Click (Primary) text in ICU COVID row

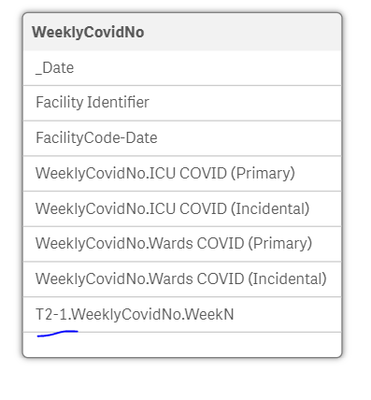point(263,173)
